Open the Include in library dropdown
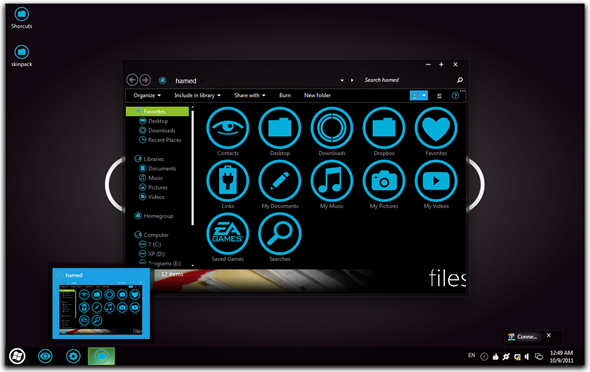This screenshot has width=590, height=372. 198,96
